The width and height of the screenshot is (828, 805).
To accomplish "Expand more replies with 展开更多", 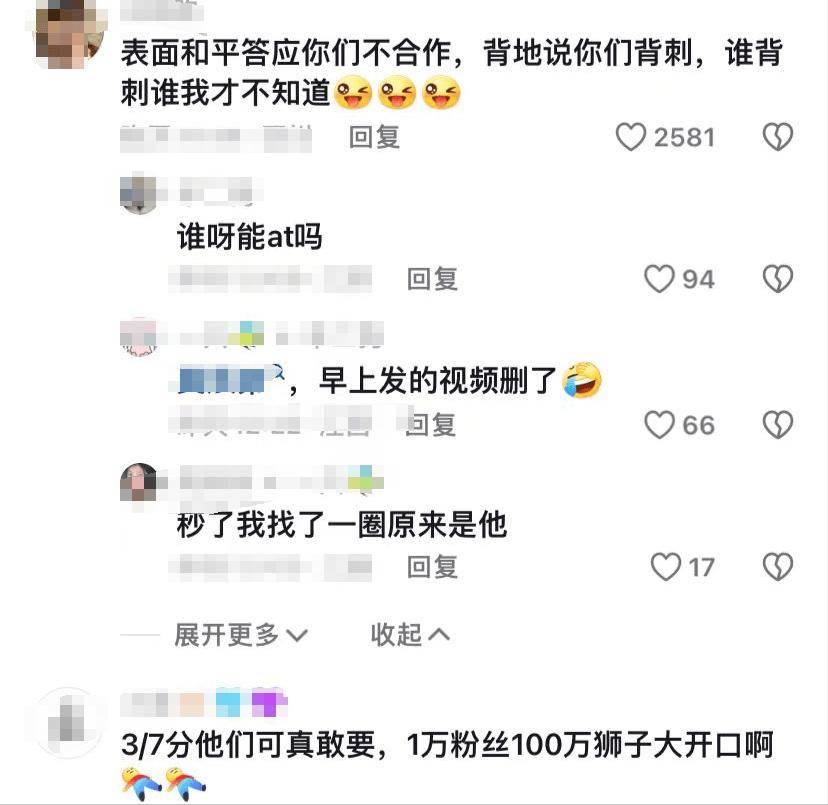I will (x=241, y=634).
